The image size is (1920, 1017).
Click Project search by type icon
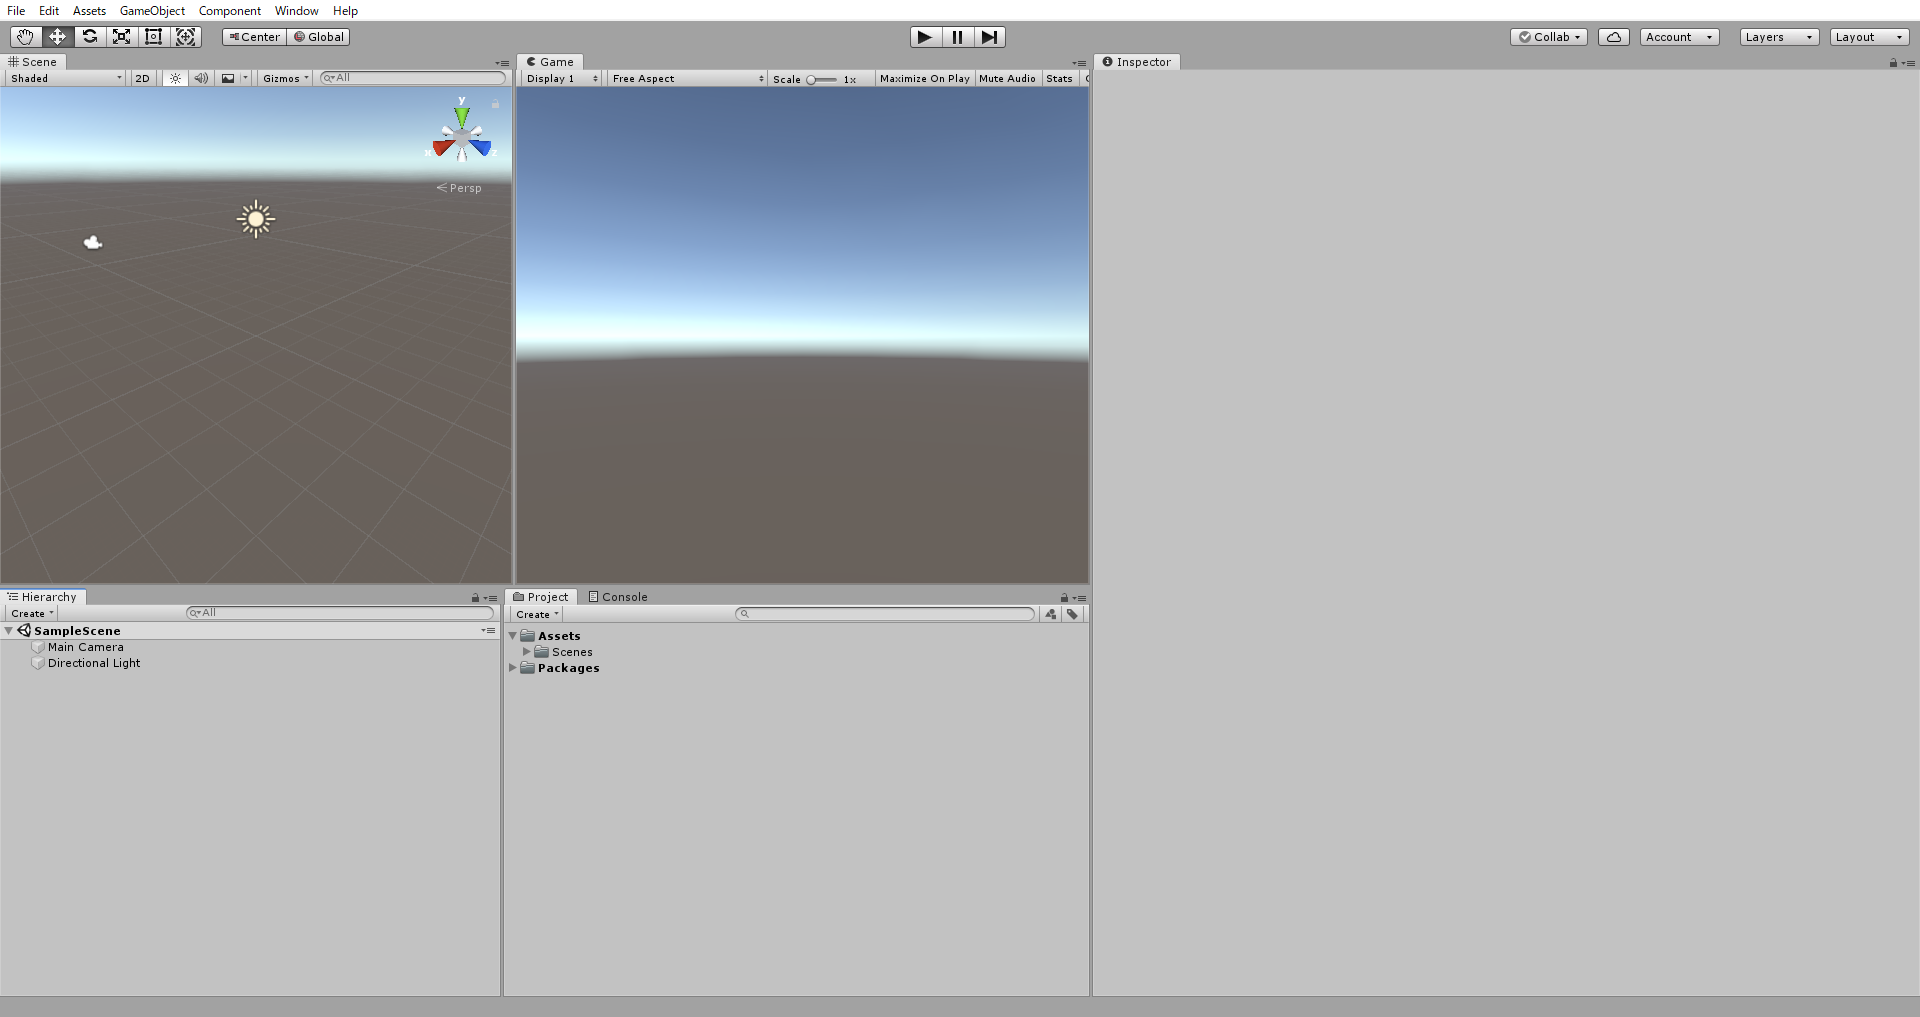(1051, 614)
